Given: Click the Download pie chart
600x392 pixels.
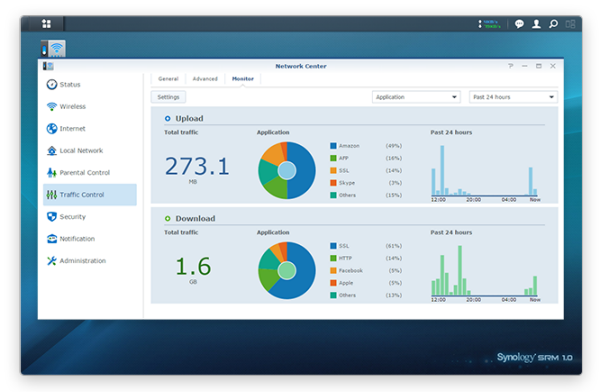Looking at the screenshot, I should [287, 270].
